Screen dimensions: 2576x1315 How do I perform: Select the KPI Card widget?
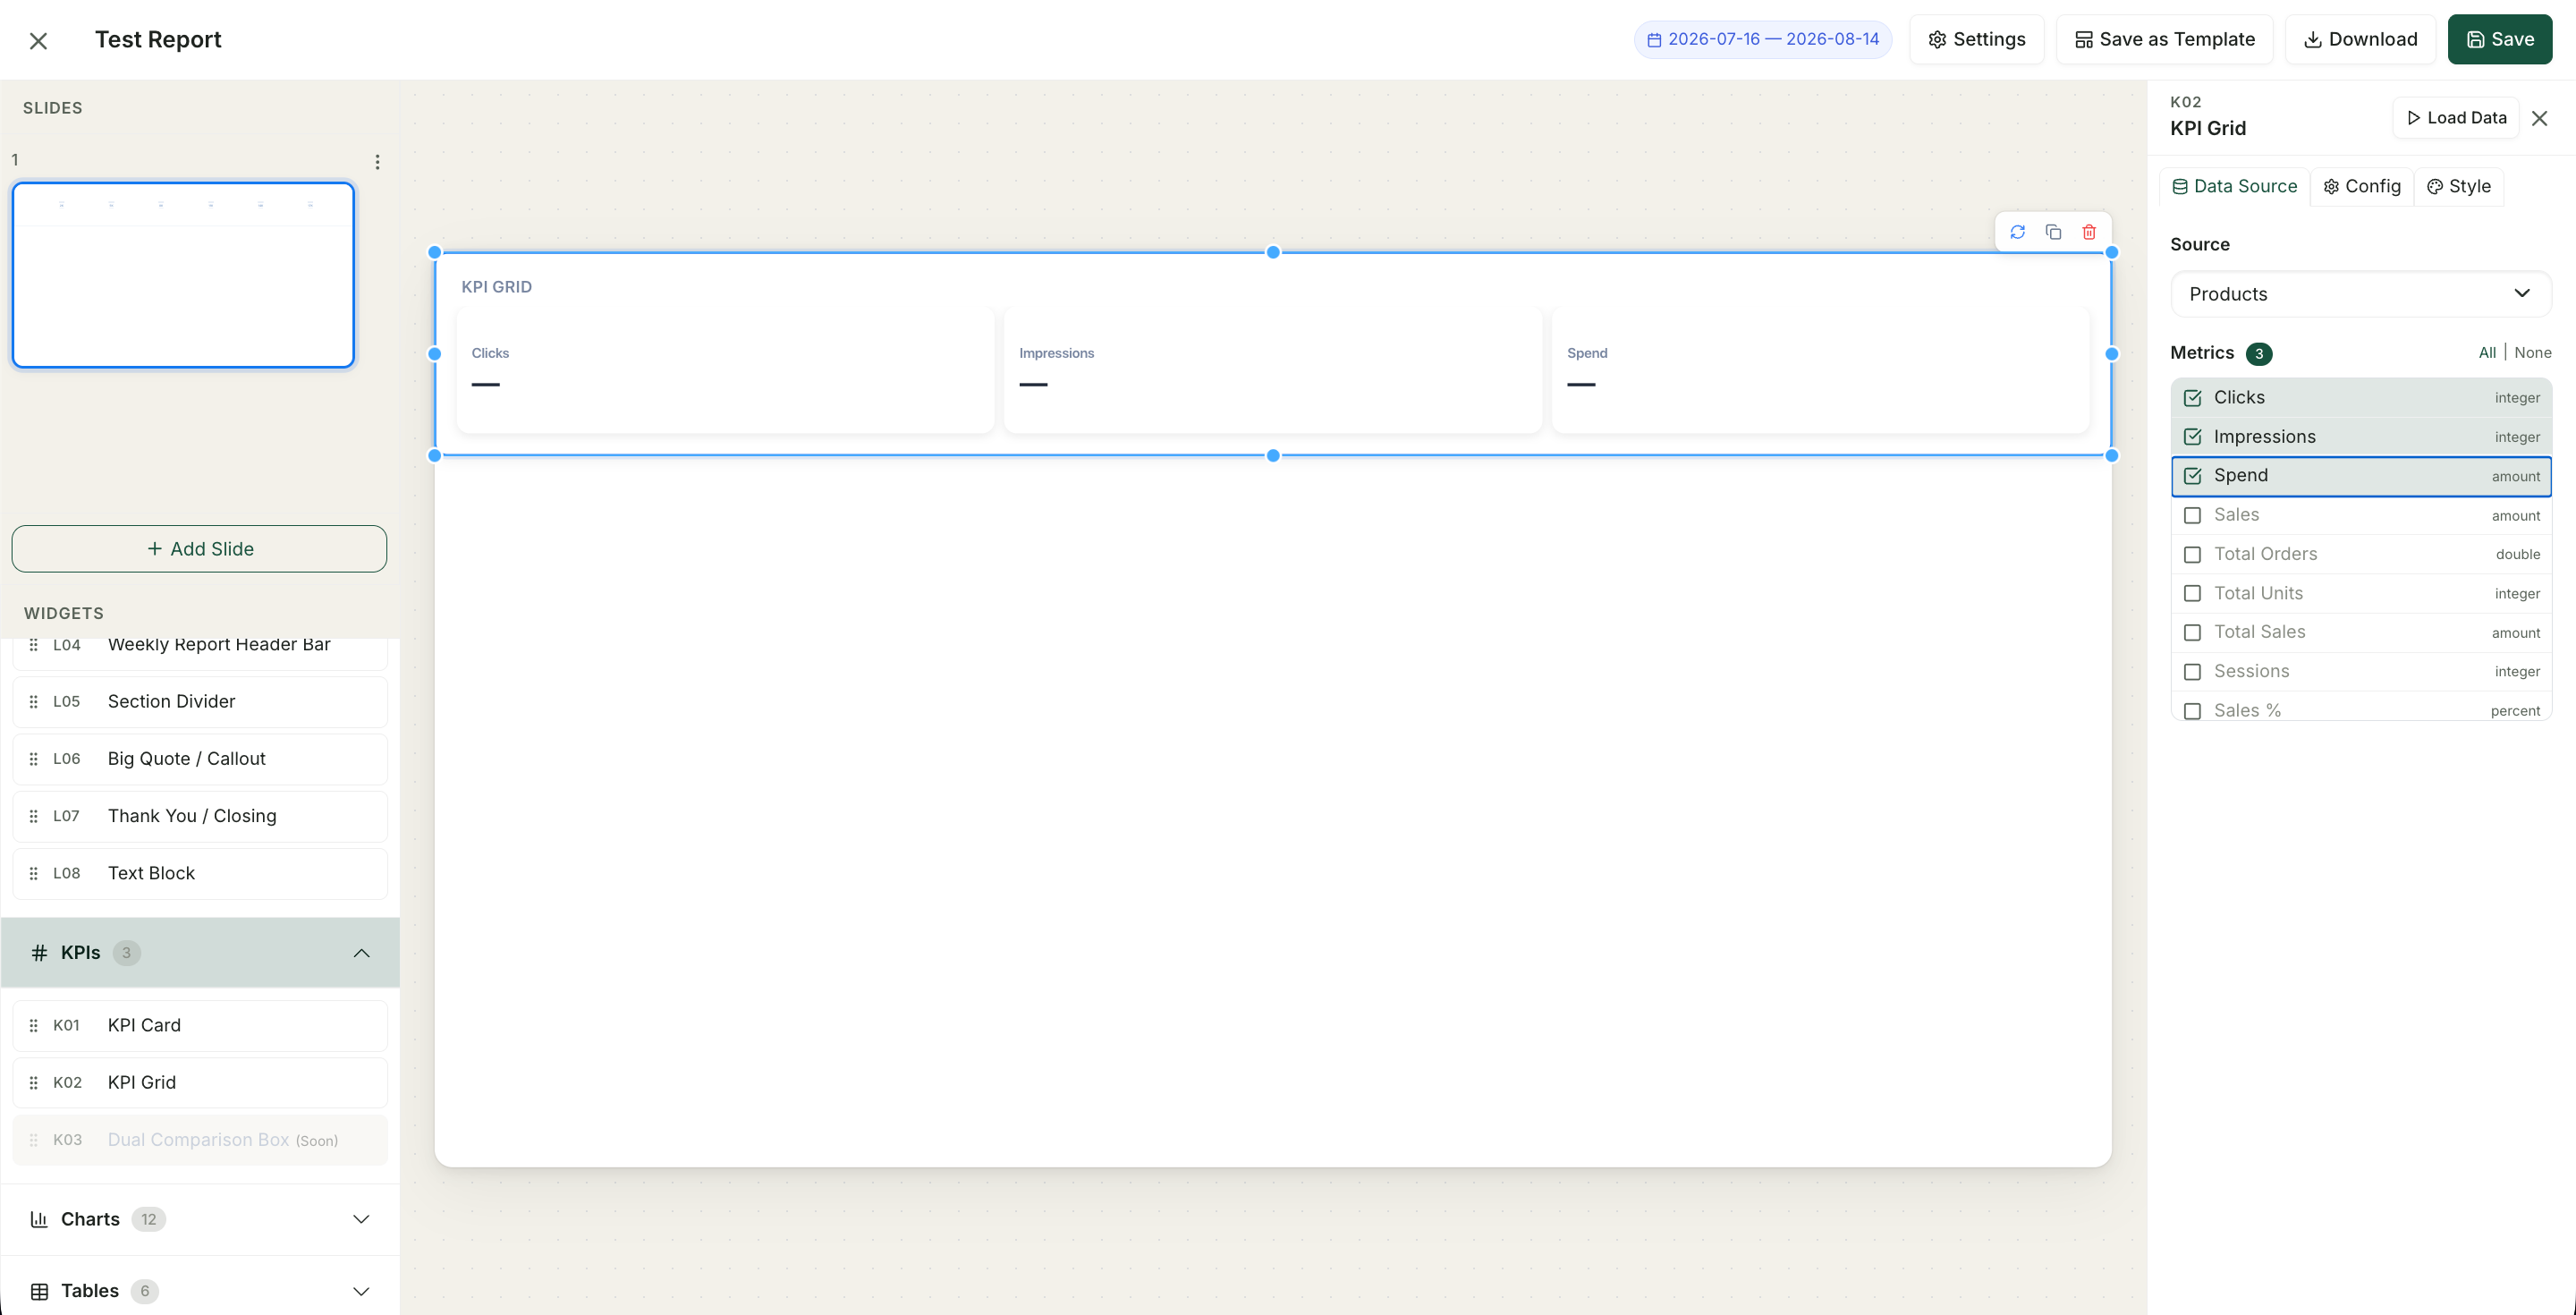(200, 1025)
